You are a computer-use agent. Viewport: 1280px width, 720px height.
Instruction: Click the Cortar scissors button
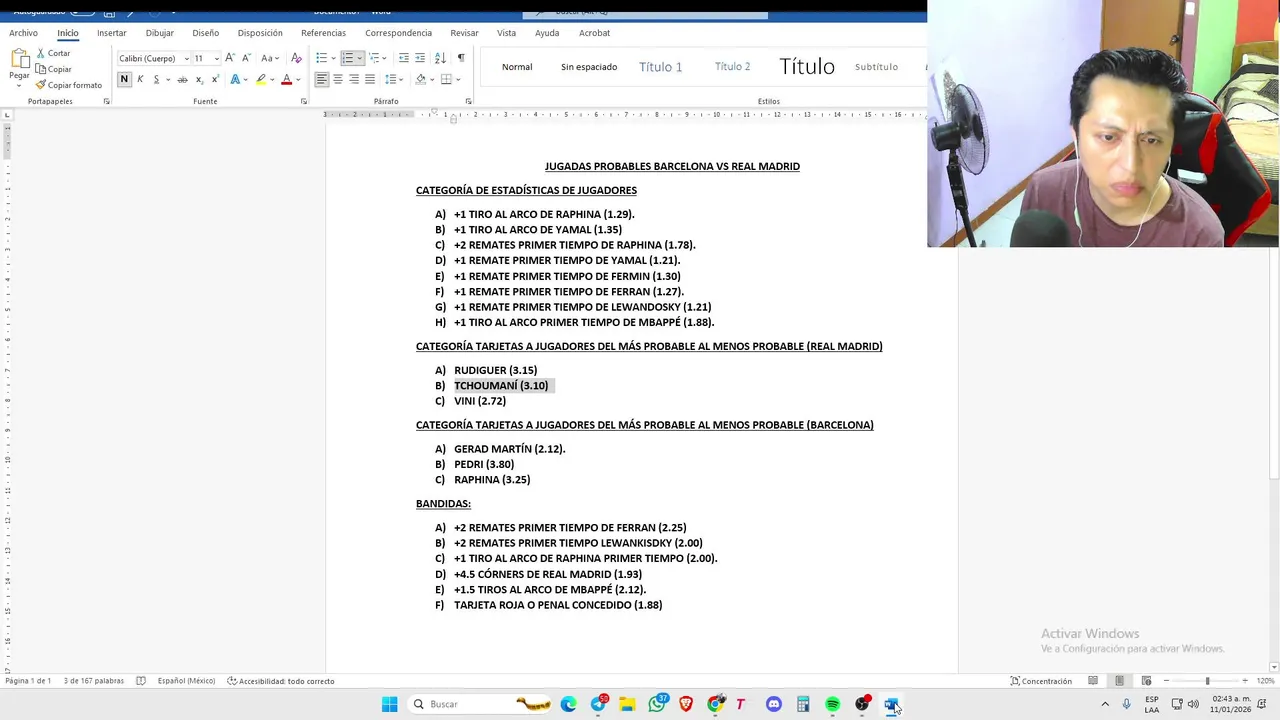click(53, 53)
